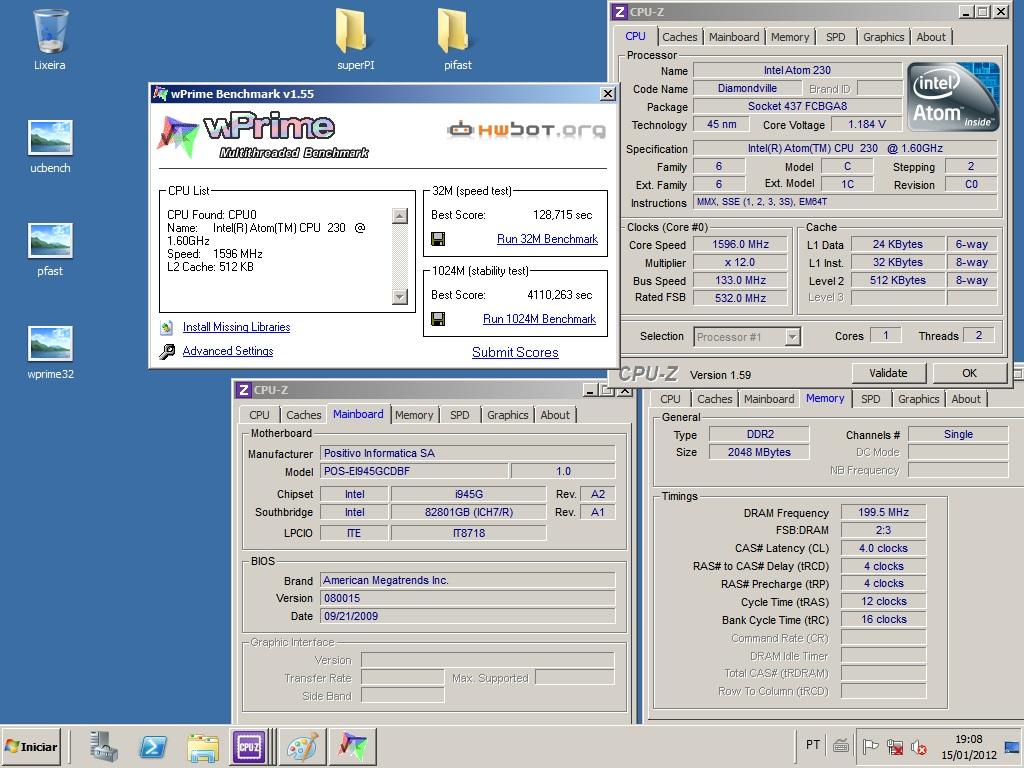This screenshot has height=768, width=1024.
Task: Click the Core Speed value 1596.0 MHz
Action: tap(741, 244)
